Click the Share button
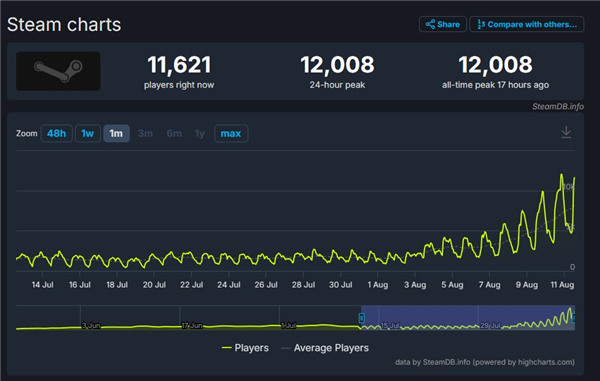The height and width of the screenshot is (381, 600). pos(443,24)
